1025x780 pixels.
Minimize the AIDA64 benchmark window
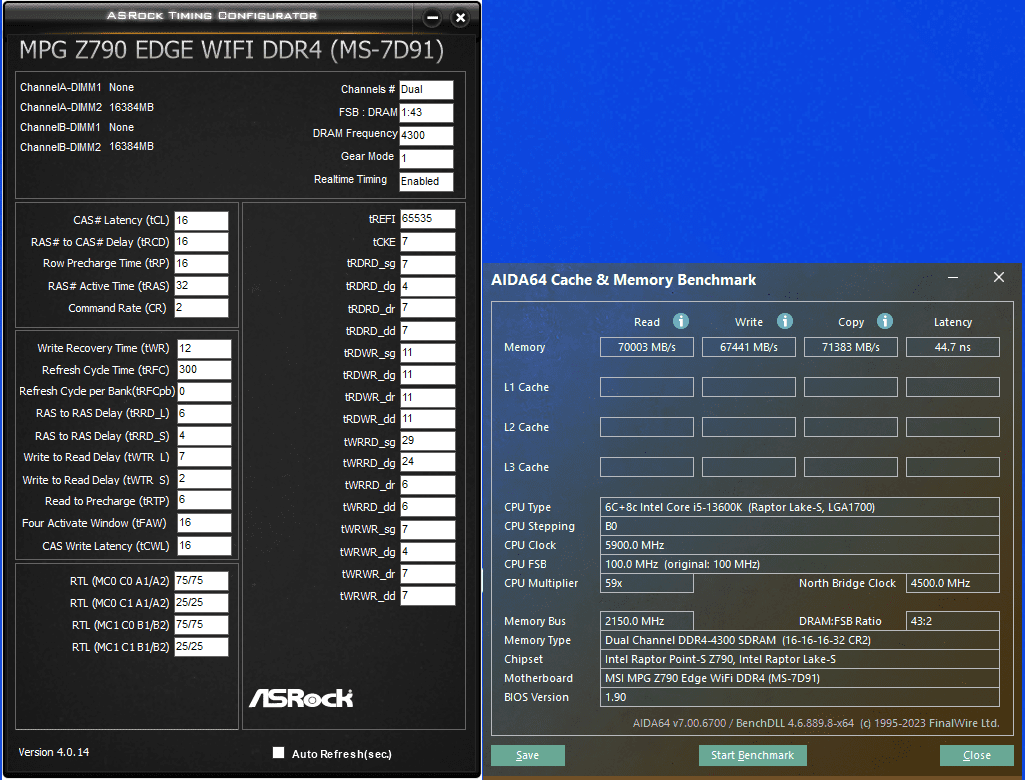point(953,277)
